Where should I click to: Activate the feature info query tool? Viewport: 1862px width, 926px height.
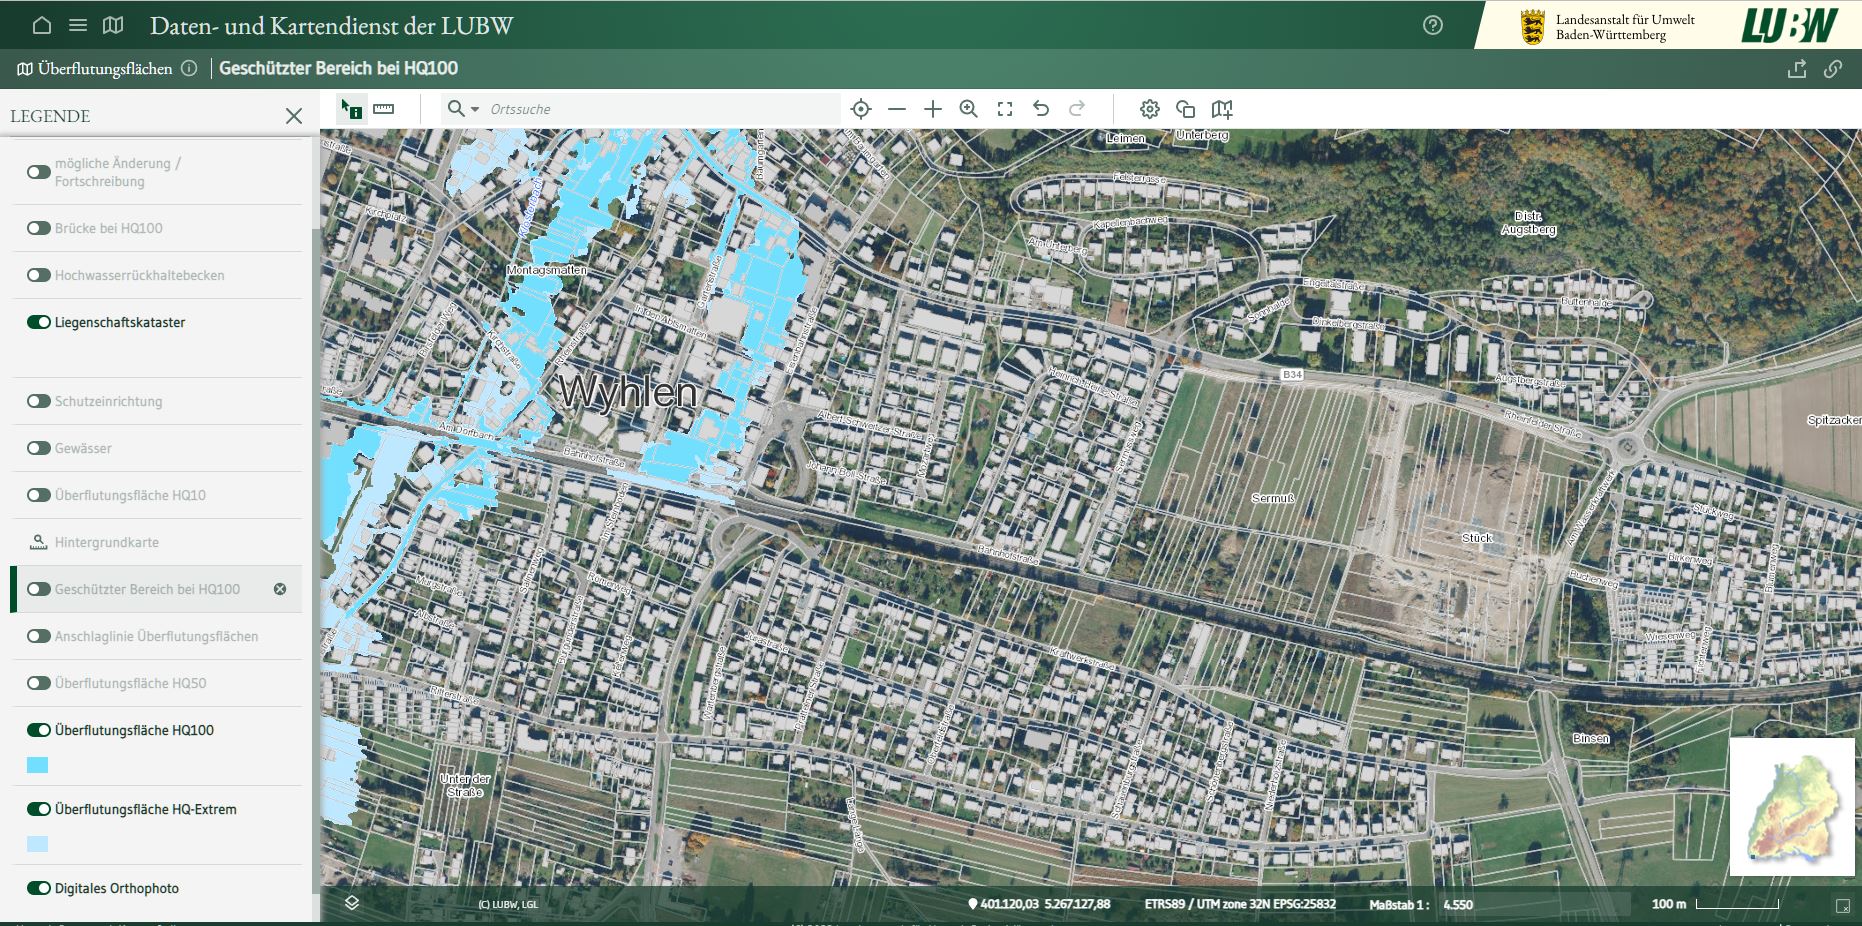pos(351,109)
